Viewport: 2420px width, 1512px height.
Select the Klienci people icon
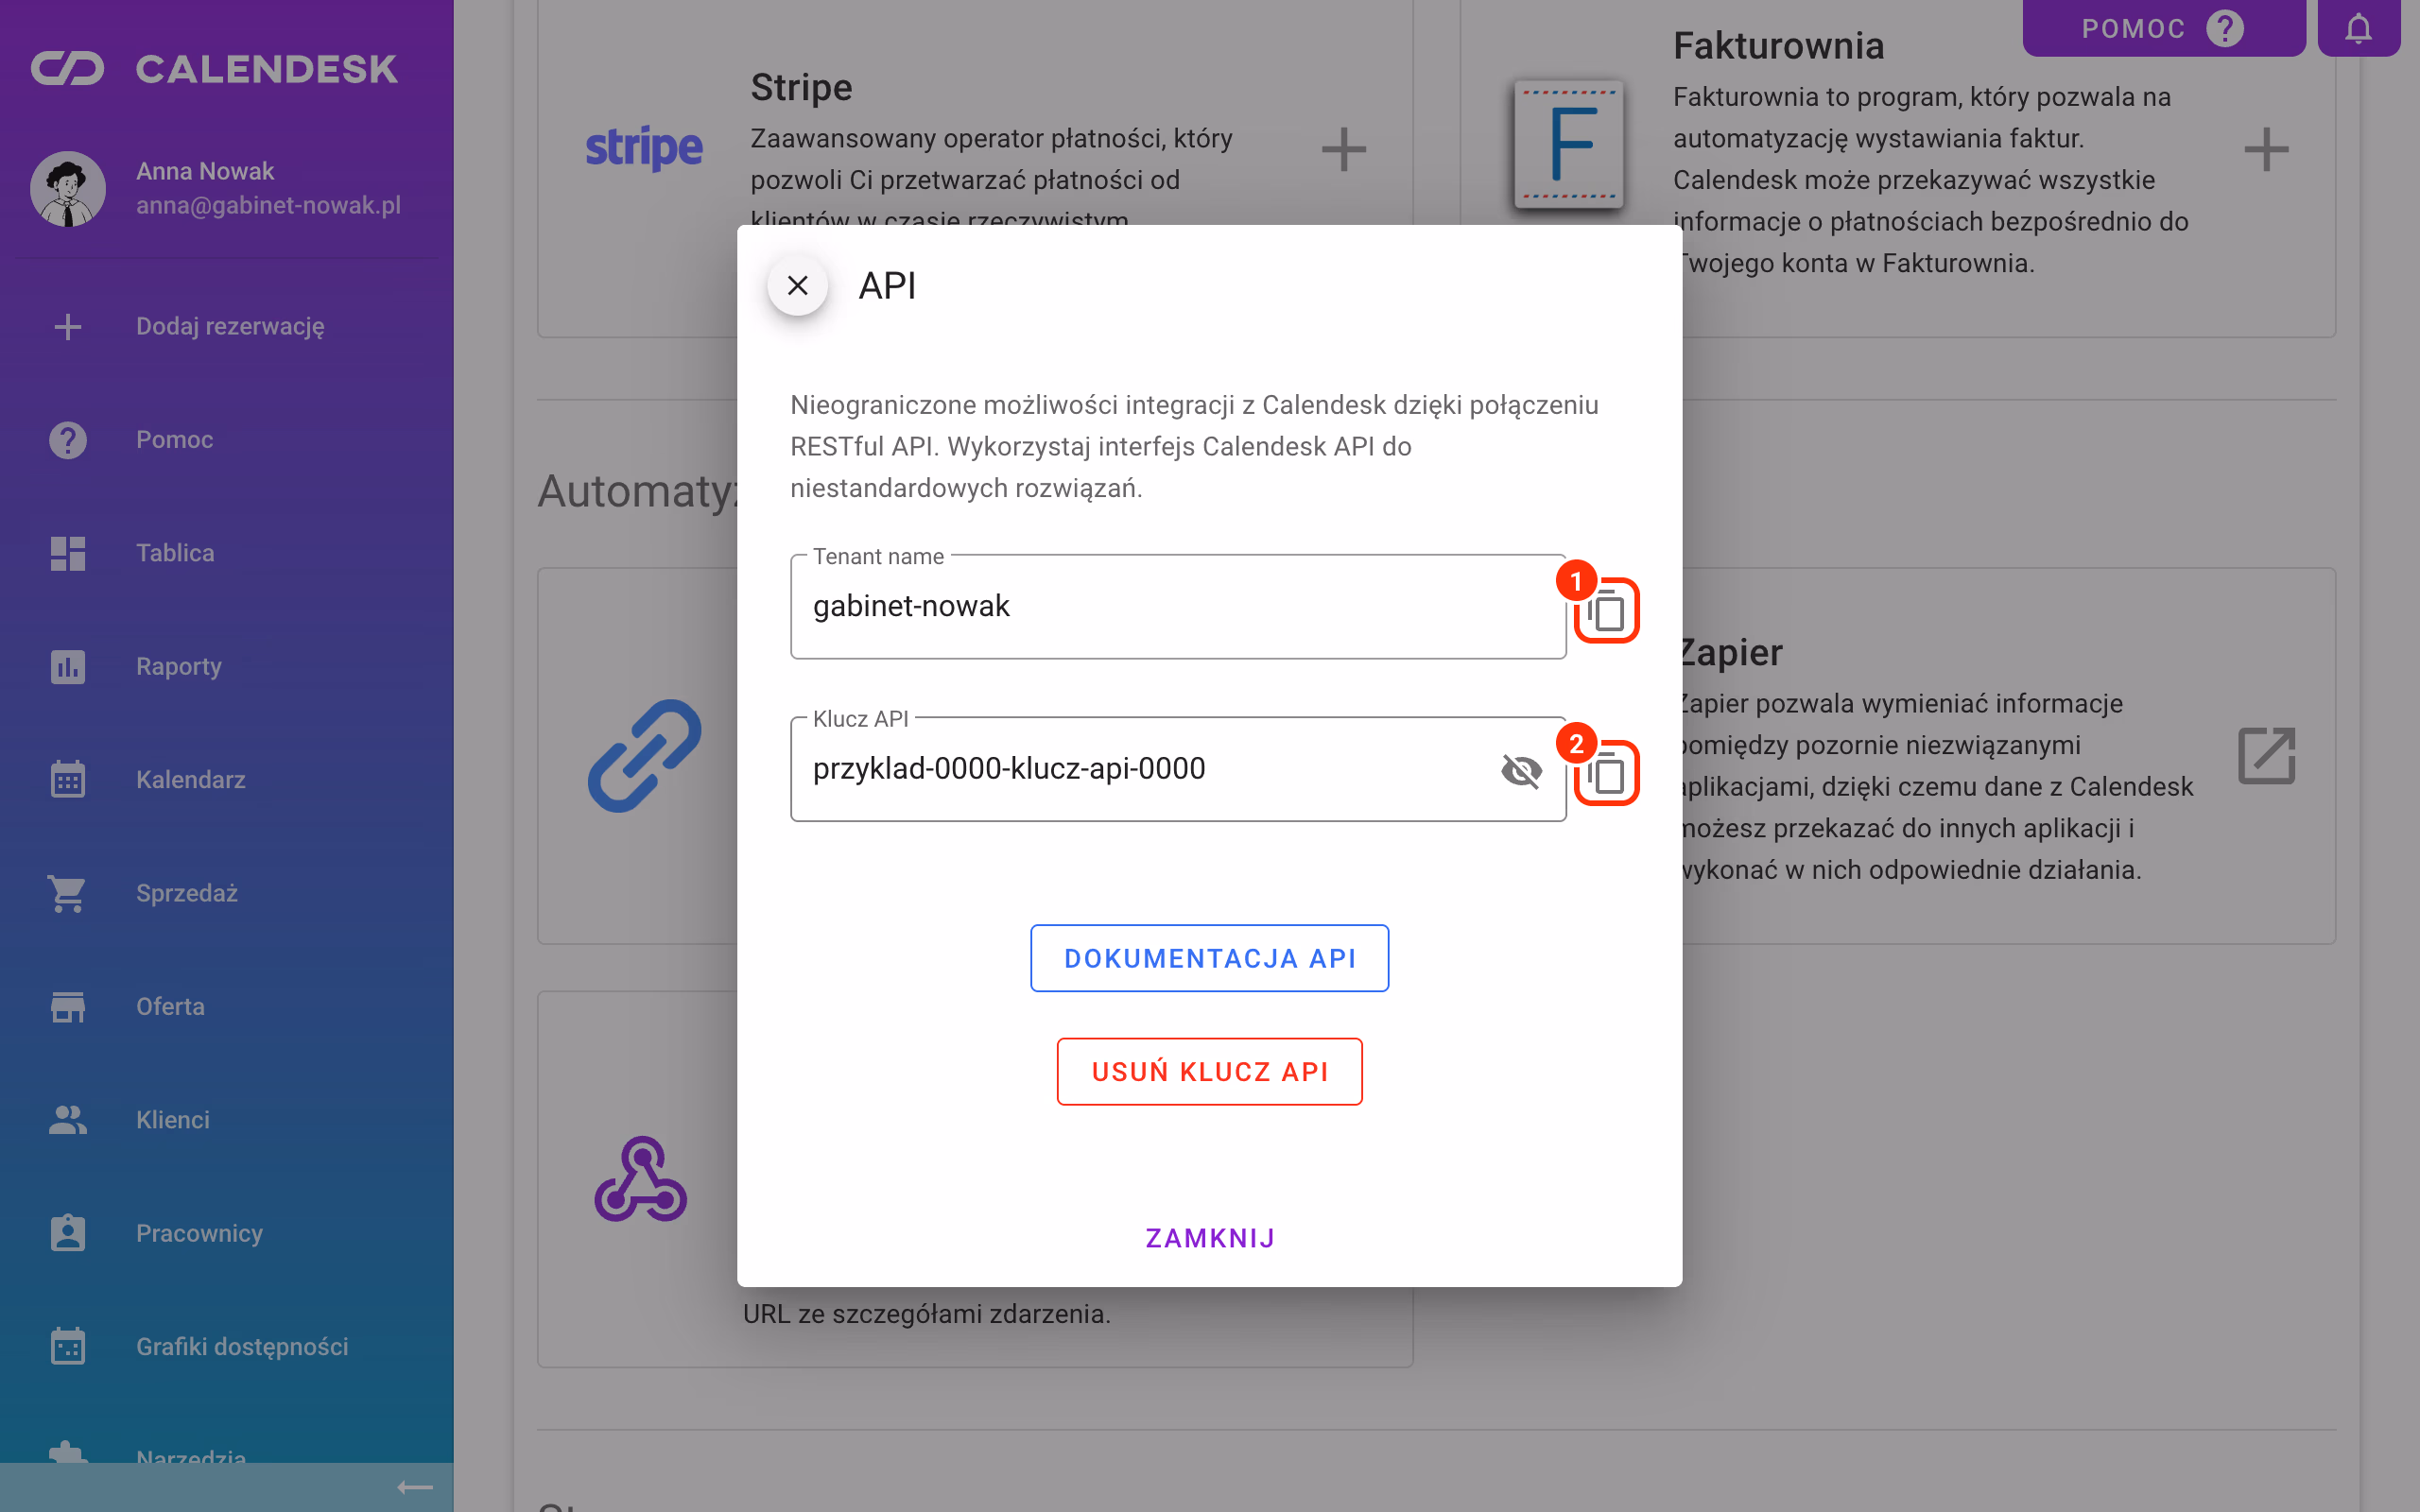(x=68, y=1119)
